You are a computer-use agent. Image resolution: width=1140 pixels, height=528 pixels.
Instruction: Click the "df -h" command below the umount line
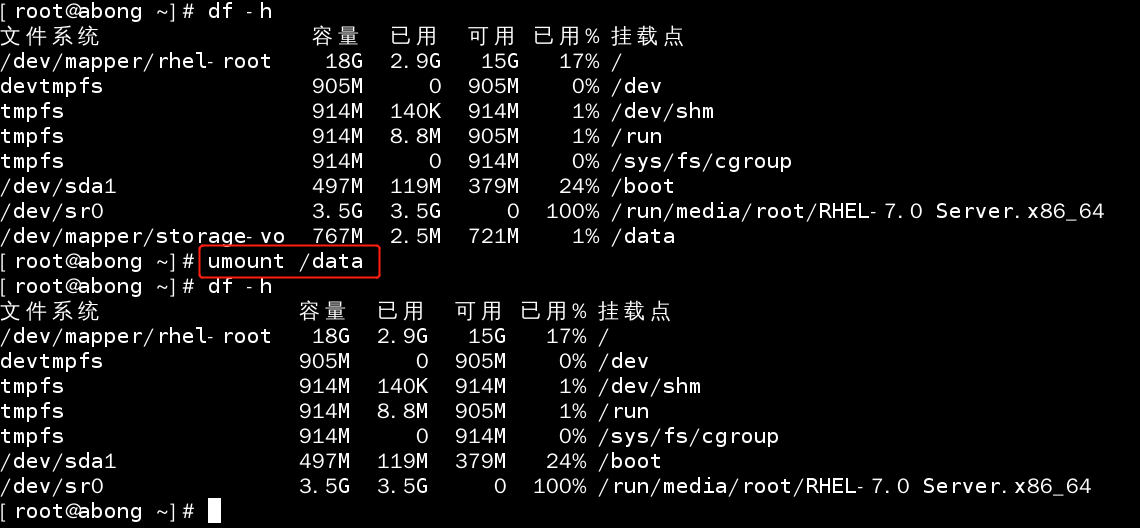[240, 286]
